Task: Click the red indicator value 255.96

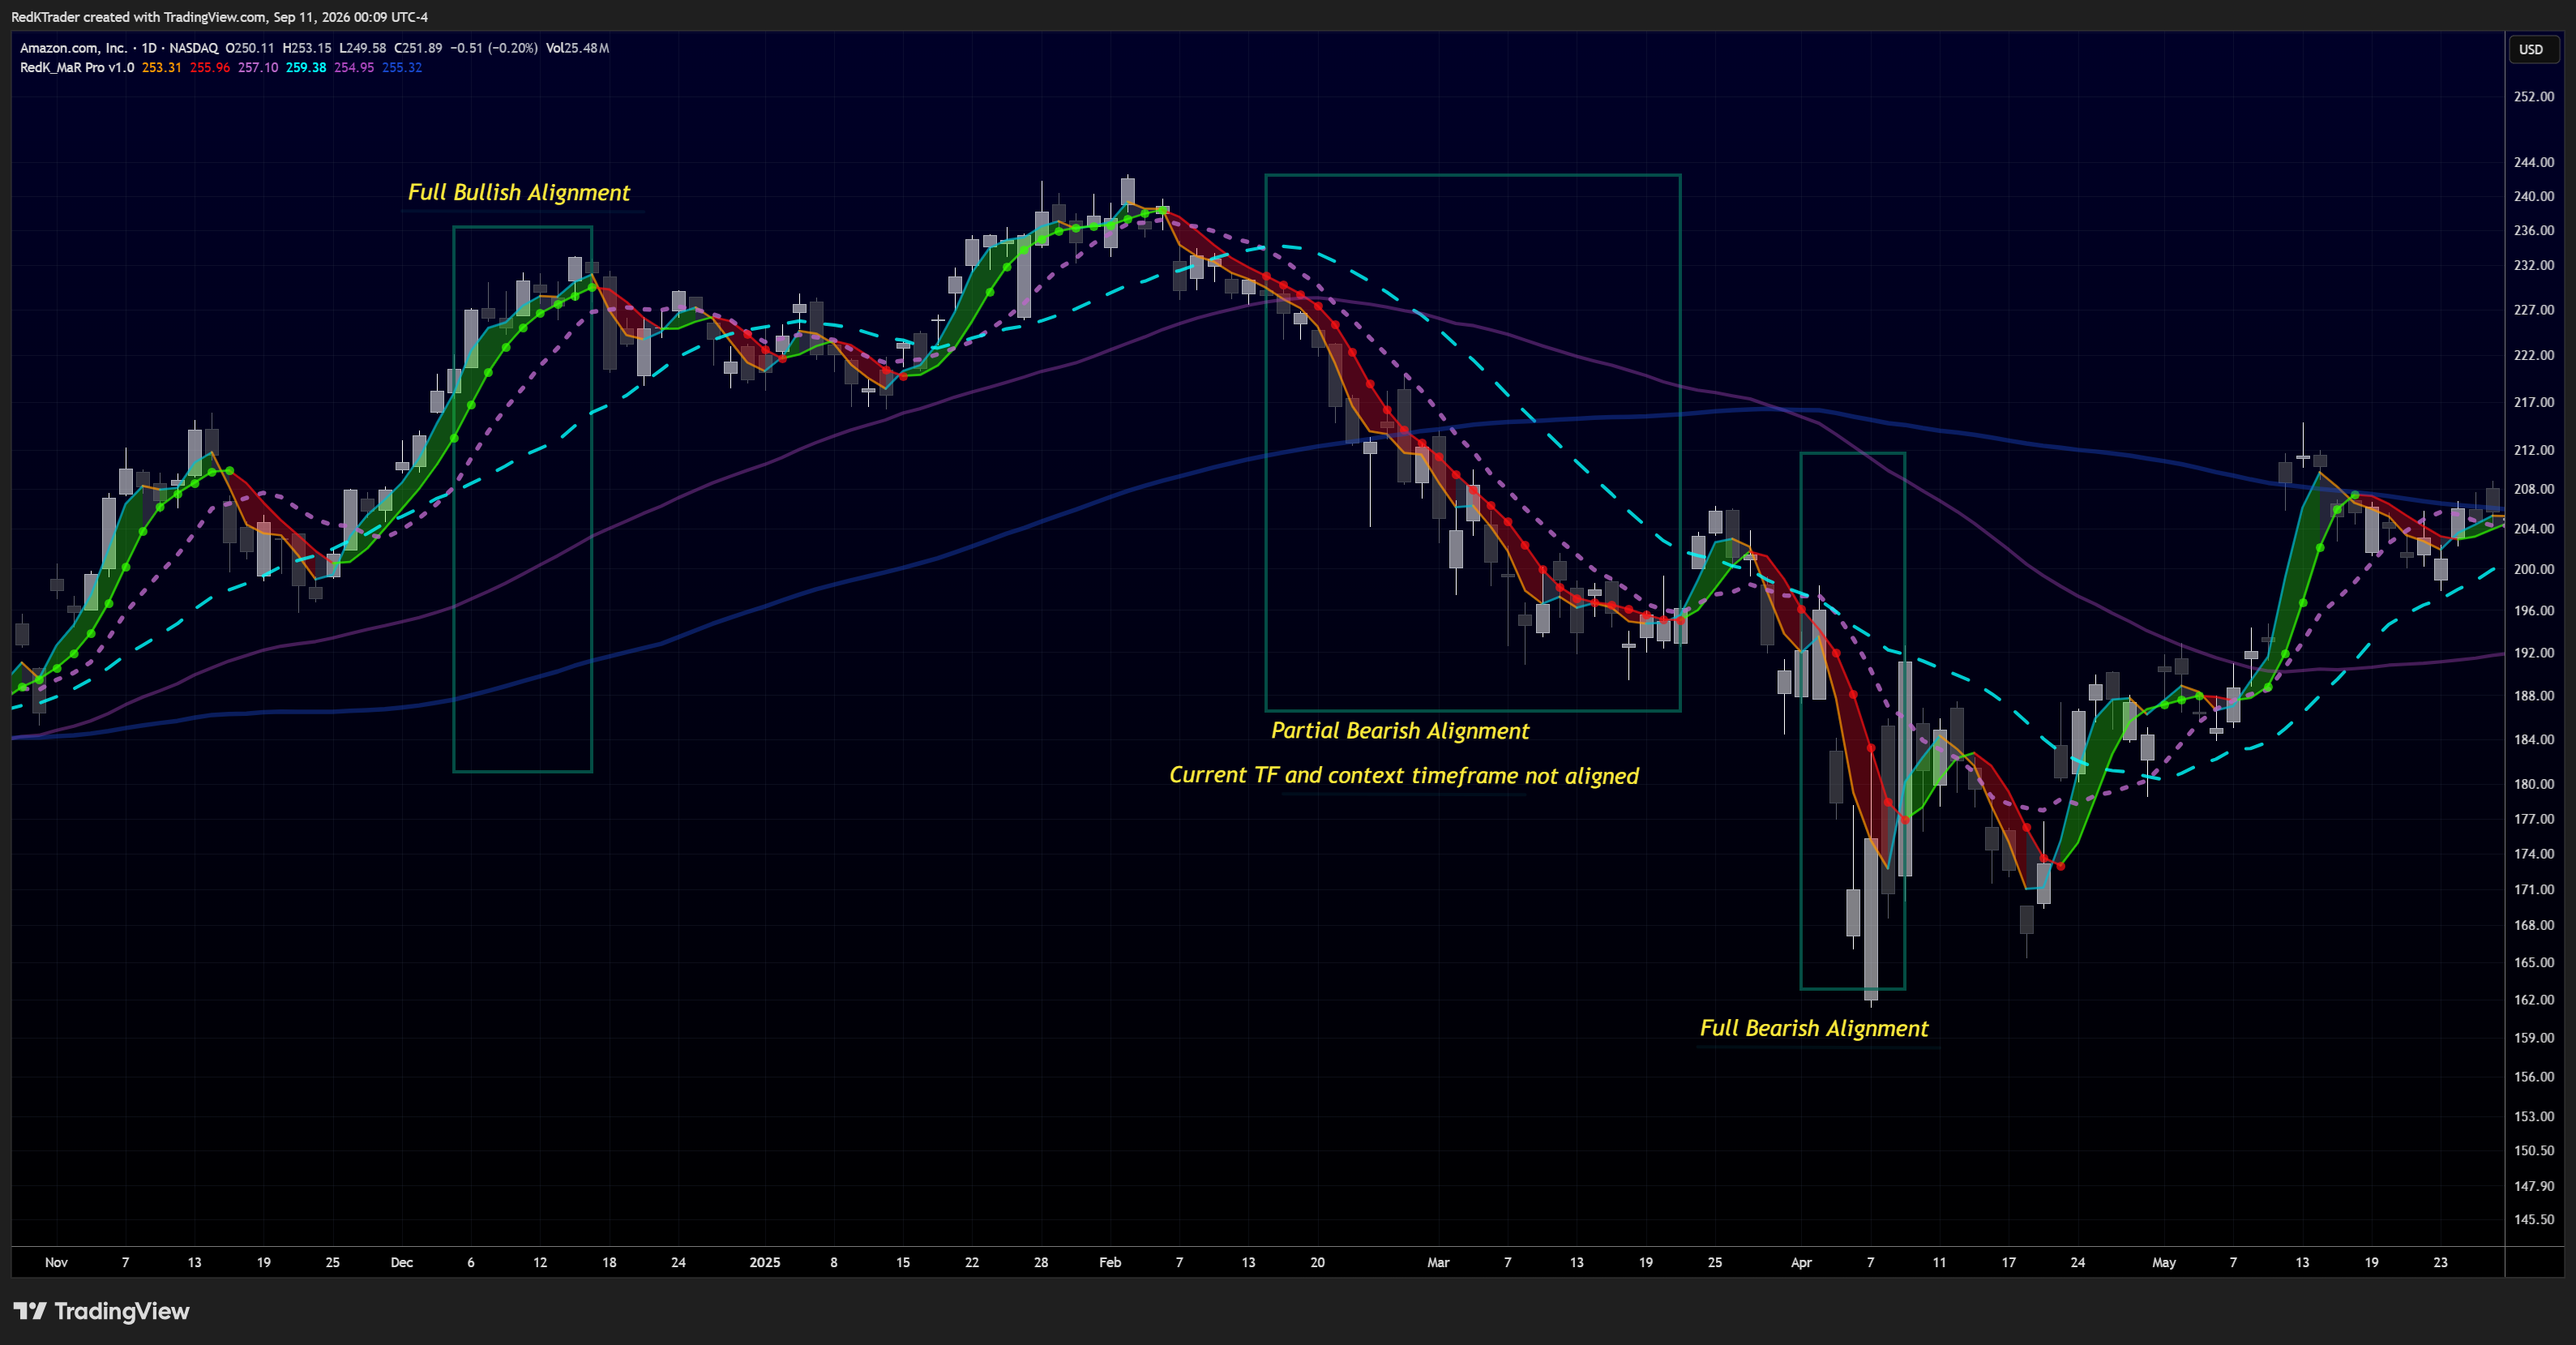Action: (210, 68)
